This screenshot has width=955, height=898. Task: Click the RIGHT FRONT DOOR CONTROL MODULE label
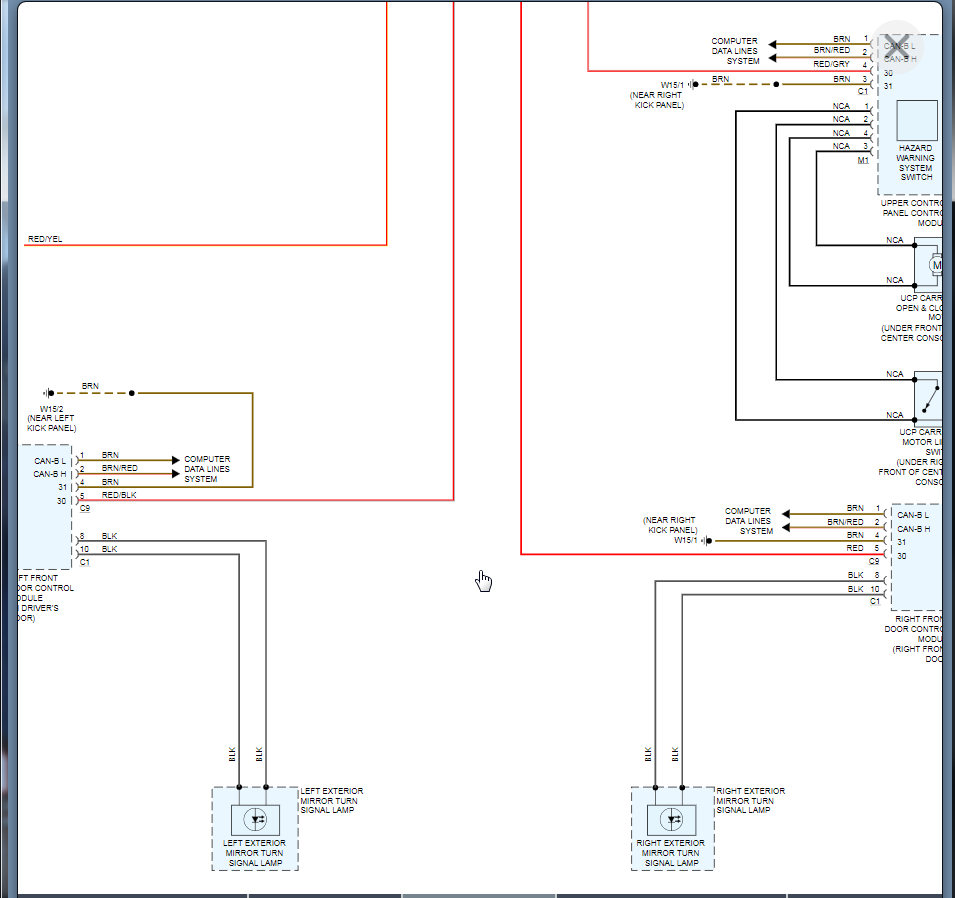(x=913, y=639)
